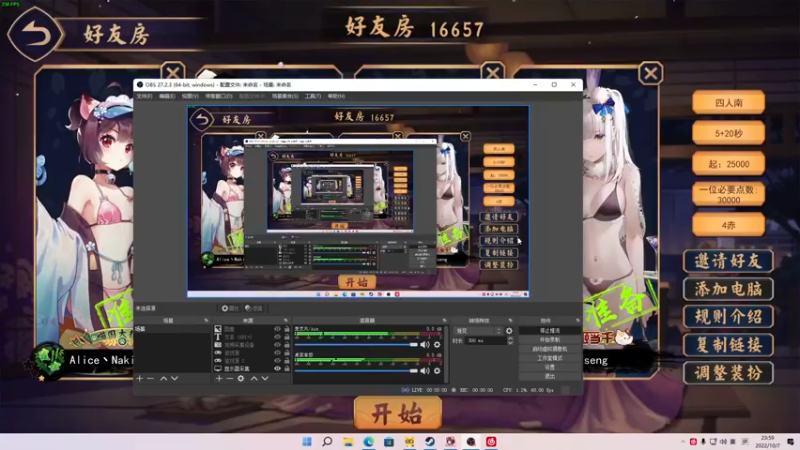Toggle visibility of the Image source
The width and height of the screenshot is (800, 450).
[x=278, y=329]
